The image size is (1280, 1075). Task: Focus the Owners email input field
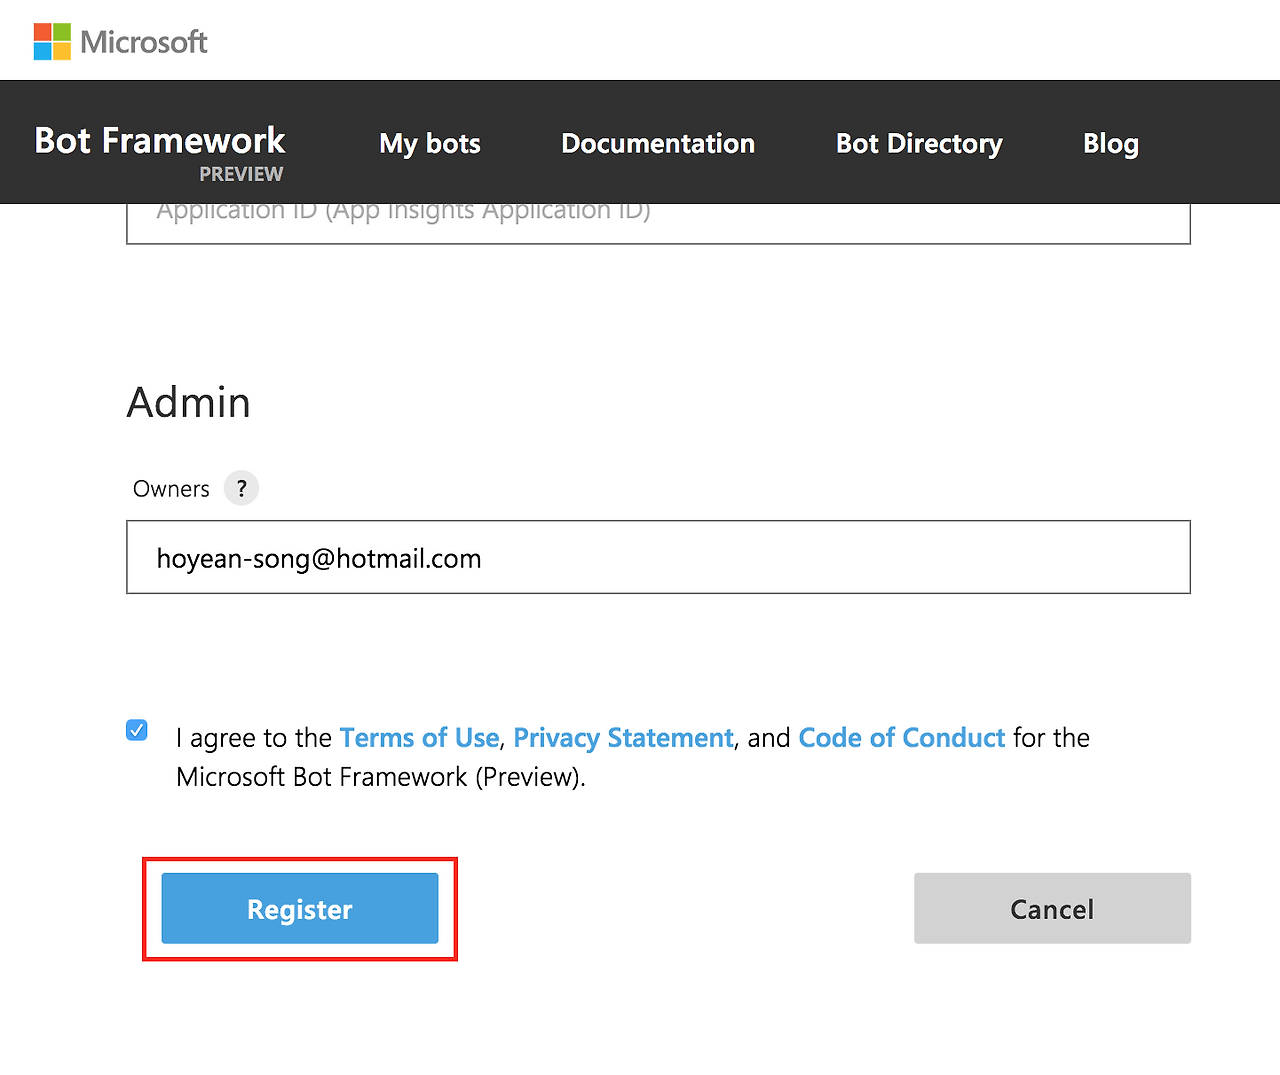pos(658,557)
